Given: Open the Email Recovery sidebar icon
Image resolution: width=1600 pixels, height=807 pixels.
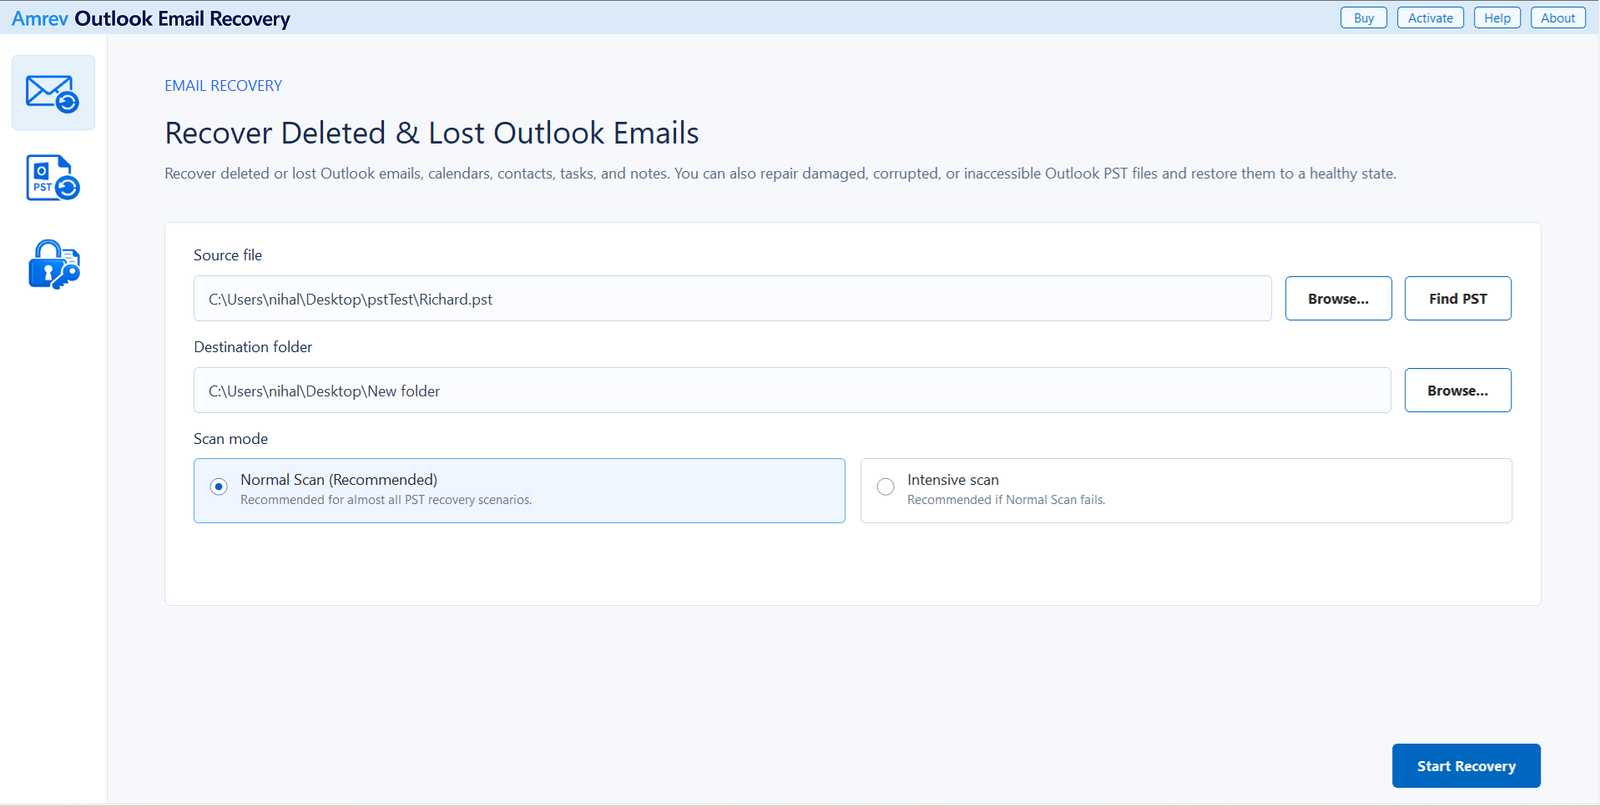Looking at the screenshot, I should [53, 93].
